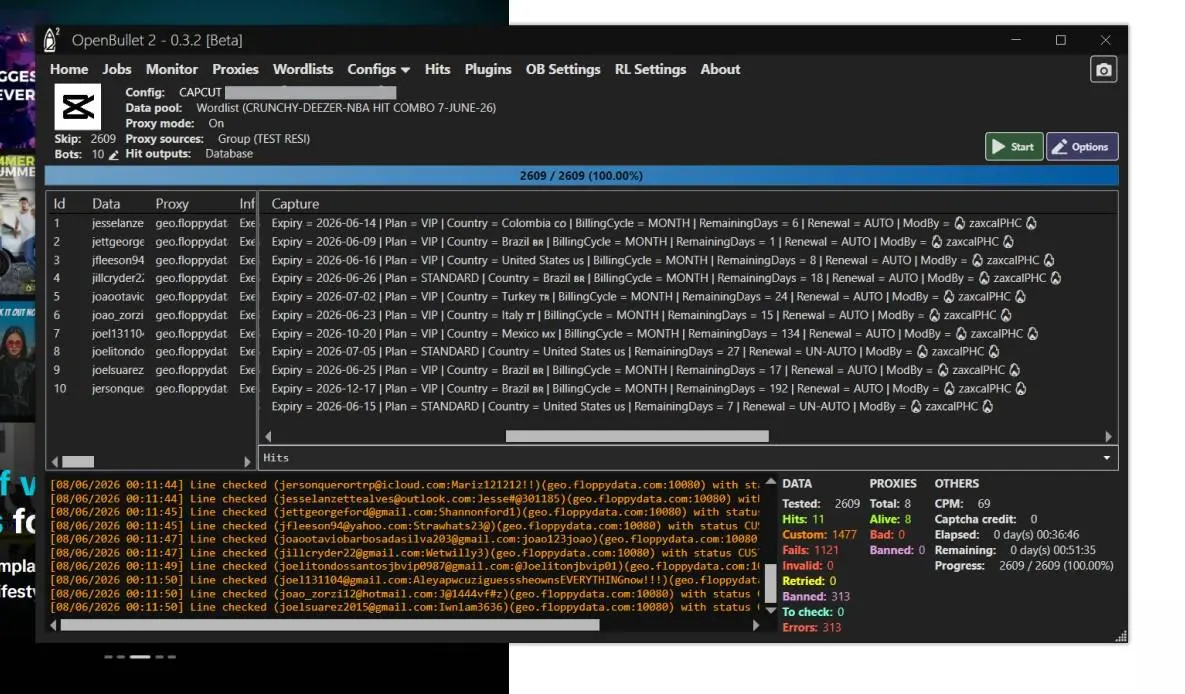This screenshot has height=694, width=1185.
Task: Click the window resize grip
Action: pos(1121,636)
